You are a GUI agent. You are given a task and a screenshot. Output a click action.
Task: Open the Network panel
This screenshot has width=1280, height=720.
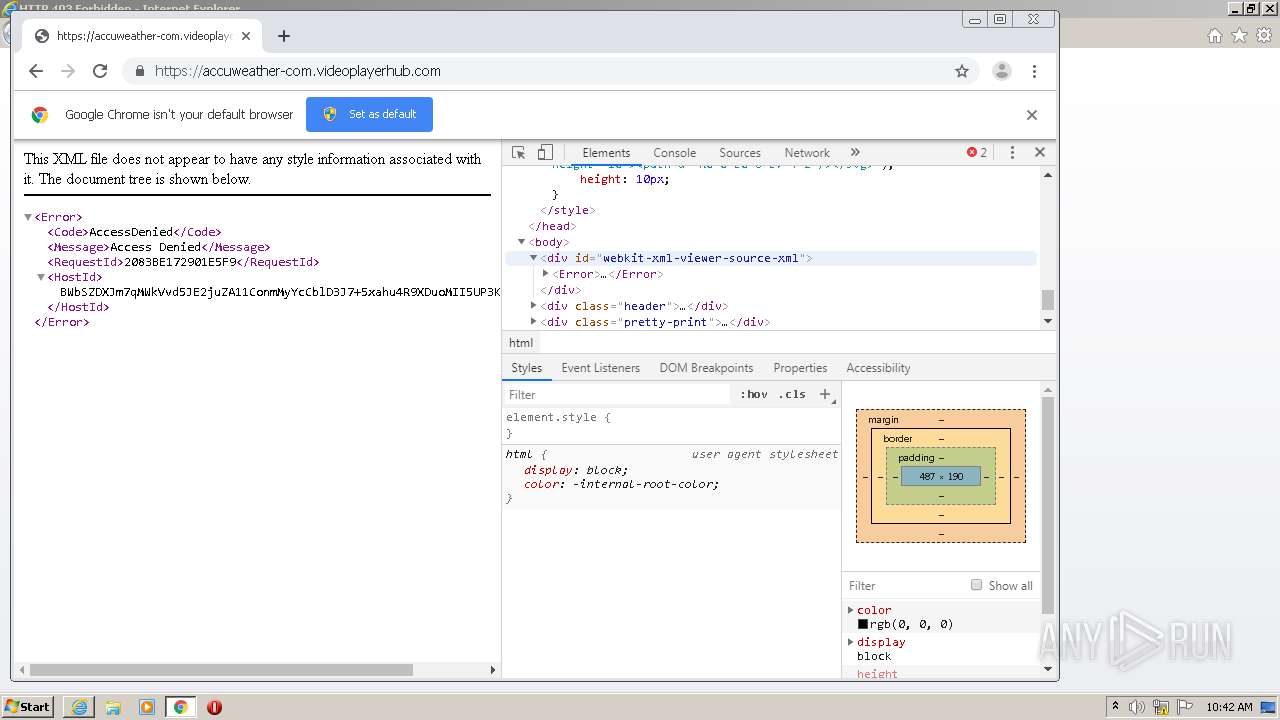[807, 153]
